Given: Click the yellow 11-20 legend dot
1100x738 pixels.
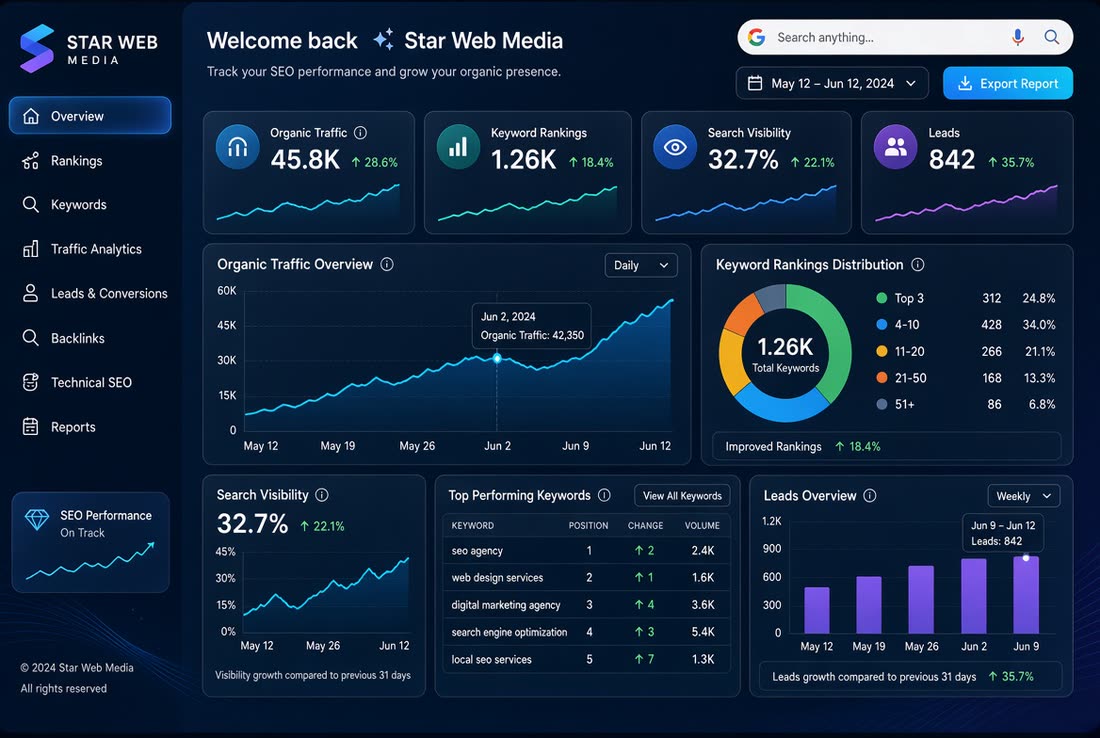Looking at the screenshot, I should pyautogui.click(x=882, y=351).
